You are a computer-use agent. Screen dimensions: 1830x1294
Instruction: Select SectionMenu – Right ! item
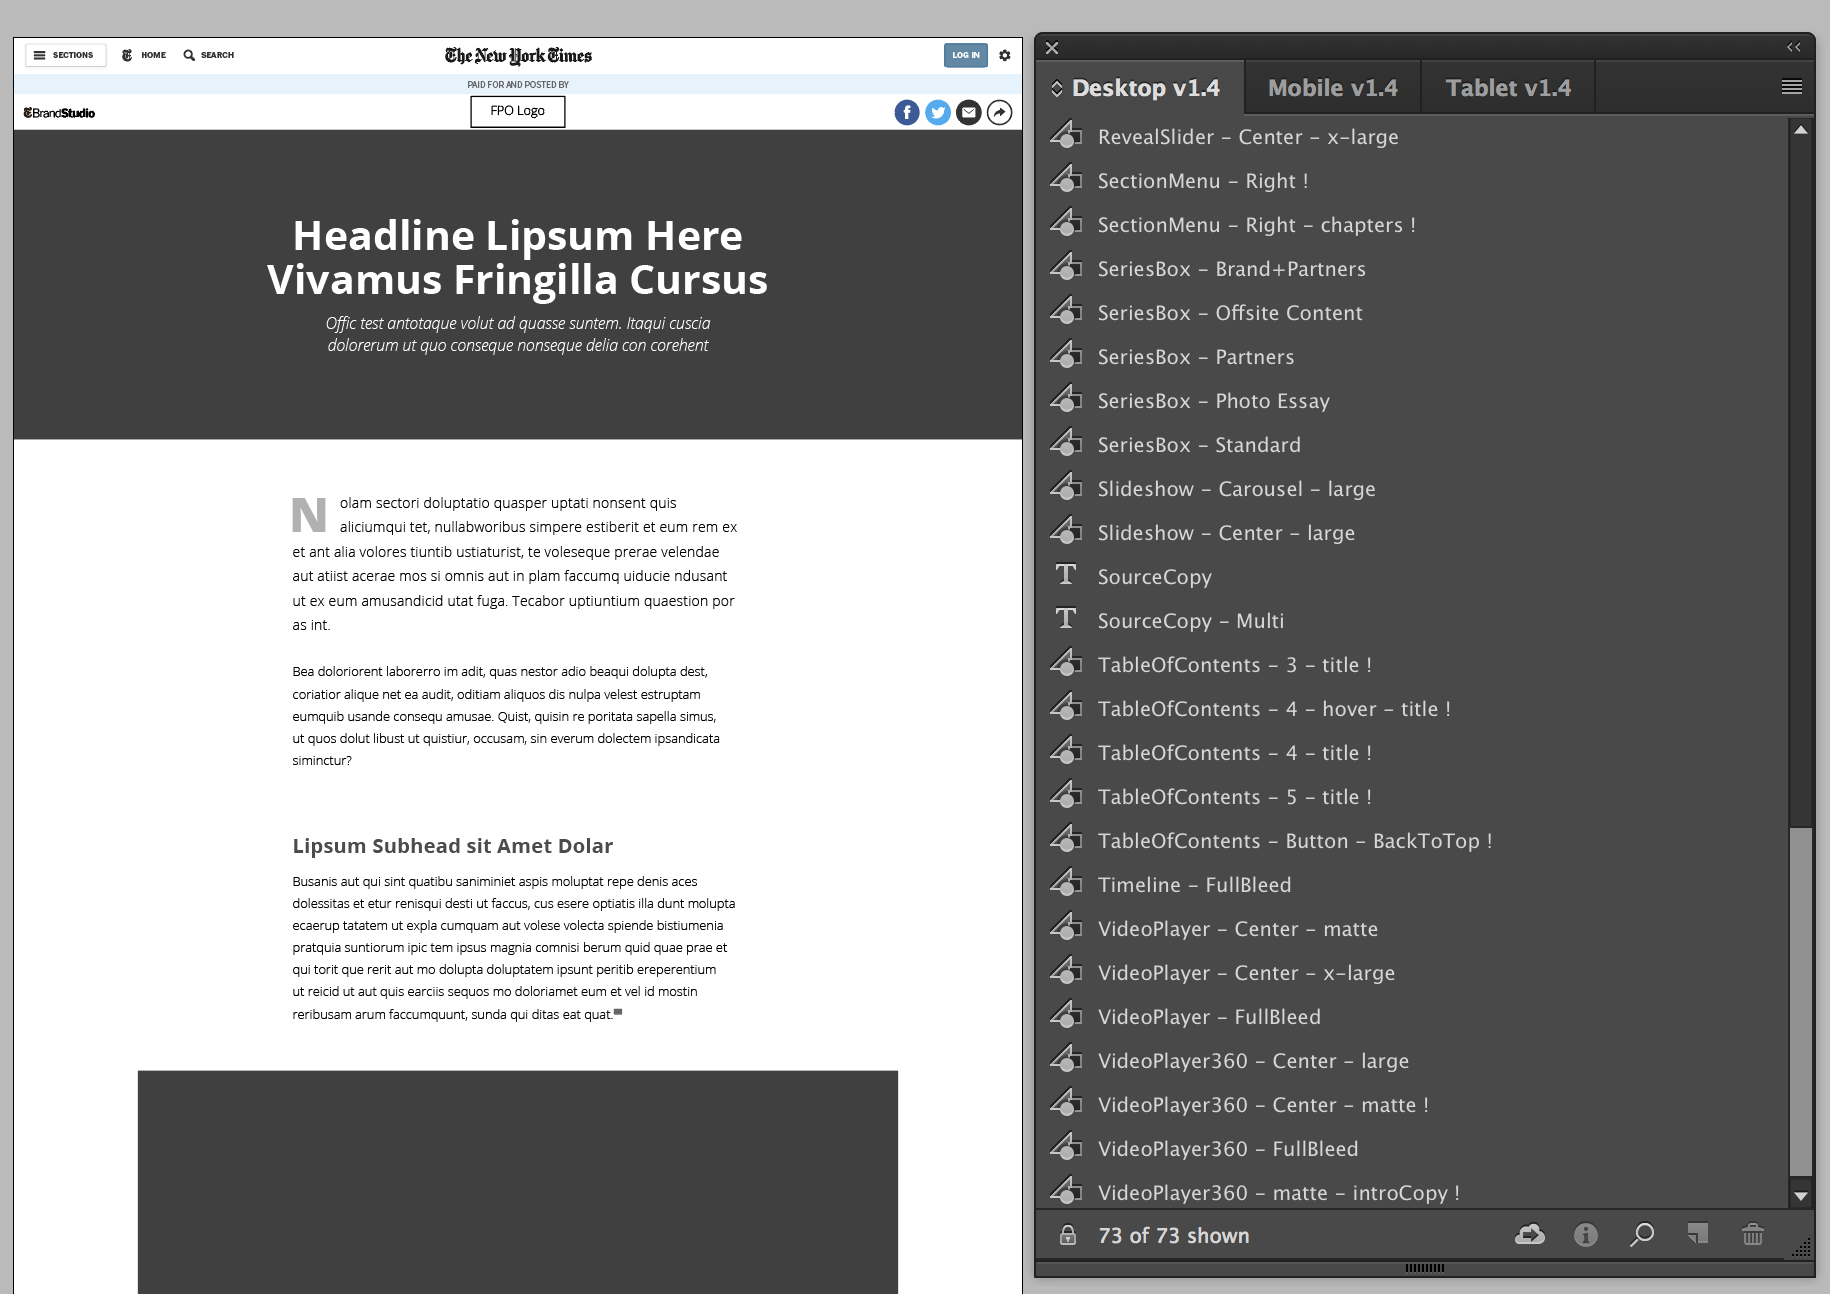[1410, 181]
